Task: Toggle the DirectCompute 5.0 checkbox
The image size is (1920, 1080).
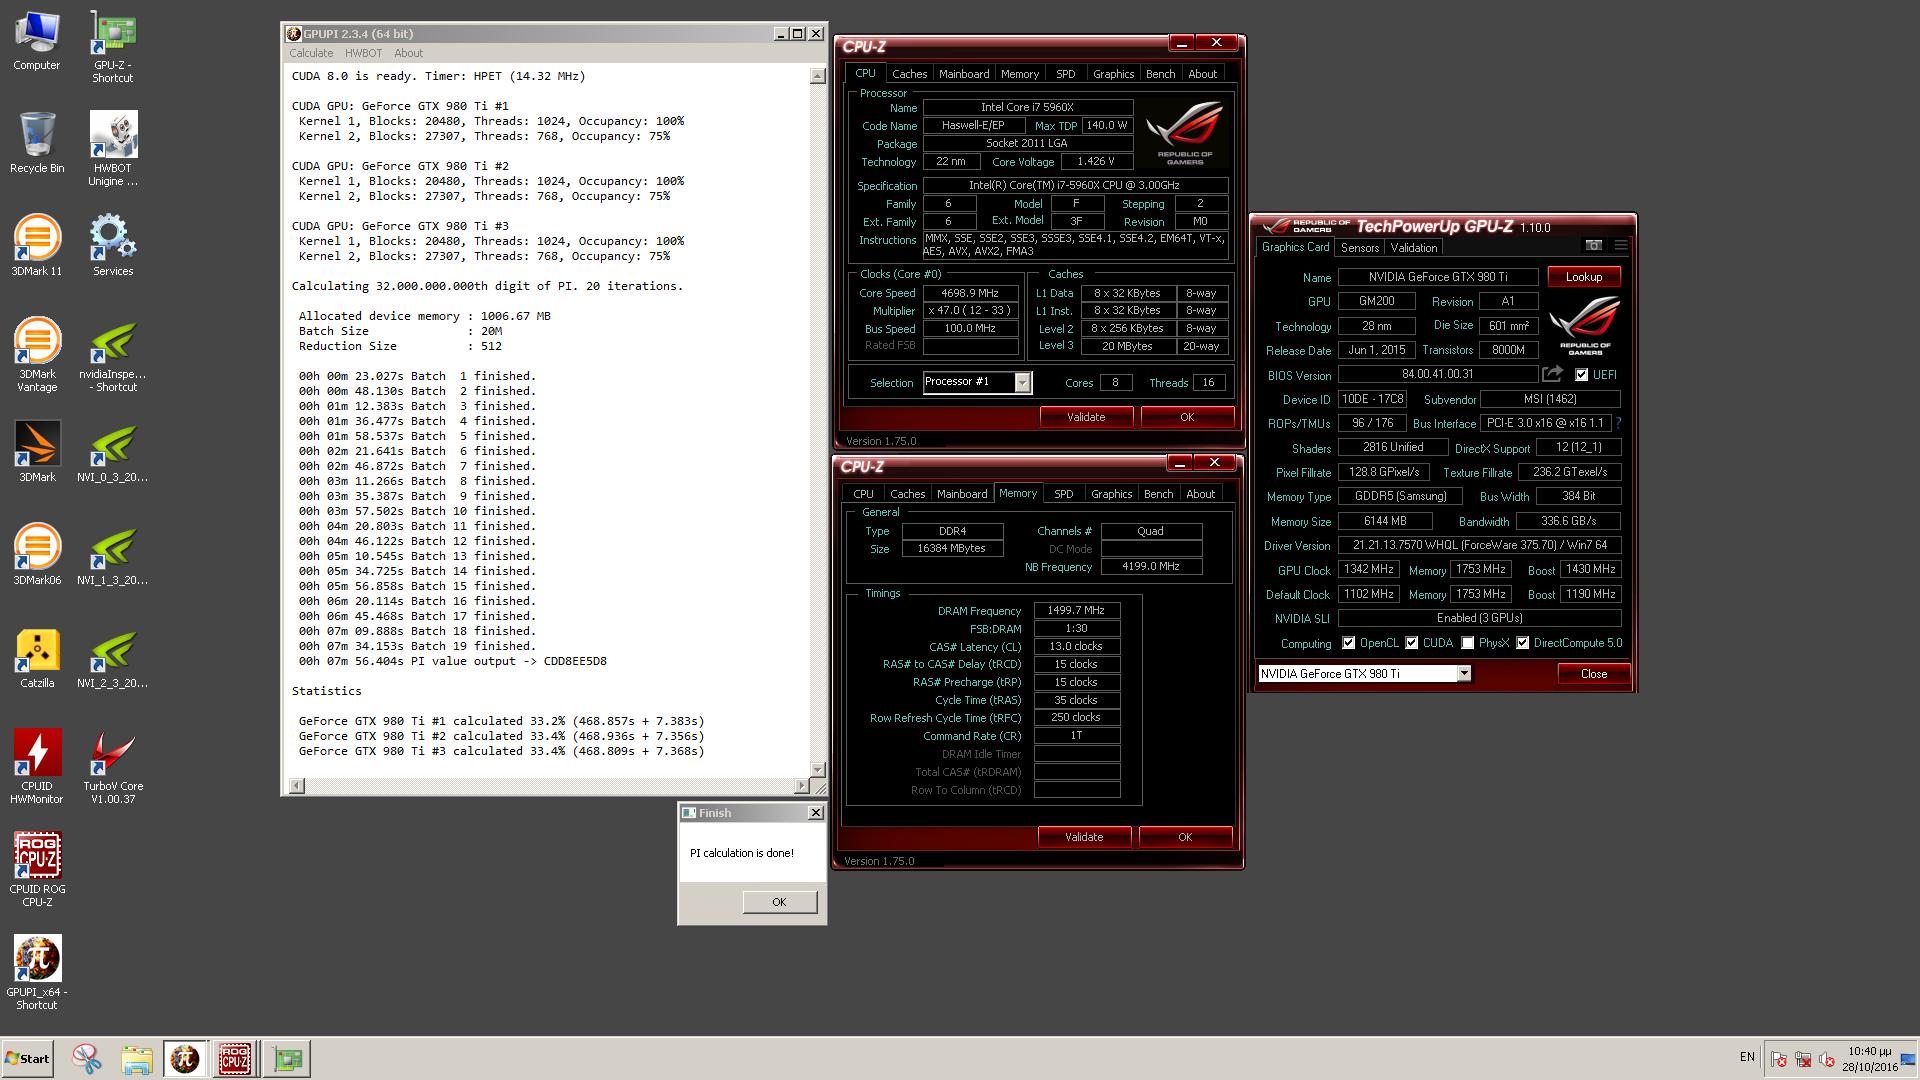Action: (1522, 643)
